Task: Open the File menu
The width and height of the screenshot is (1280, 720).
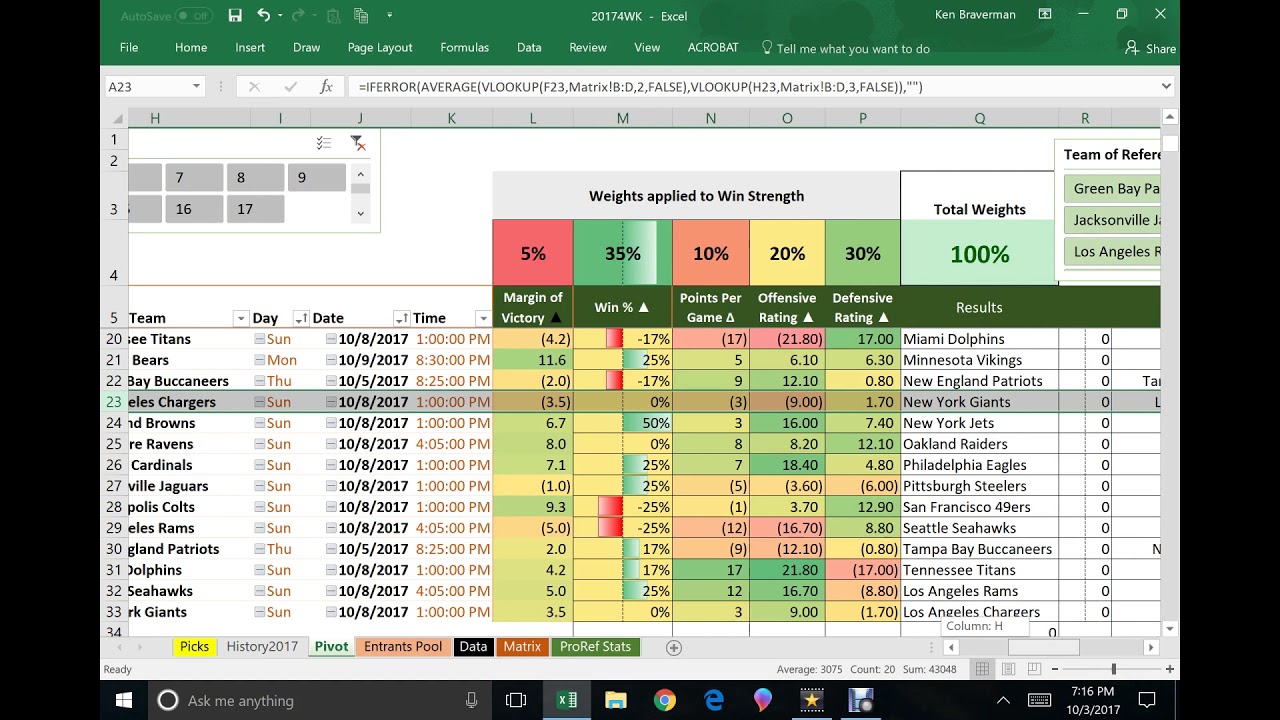Action: tap(129, 48)
